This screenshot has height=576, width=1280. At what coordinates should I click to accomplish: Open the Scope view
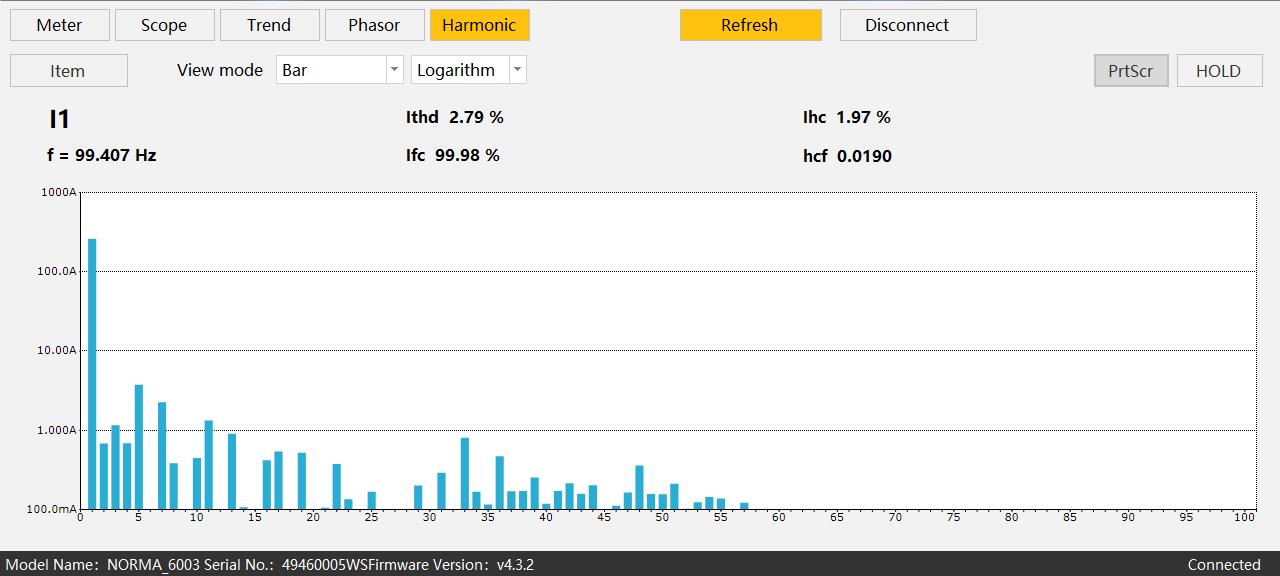[x=164, y=25]
